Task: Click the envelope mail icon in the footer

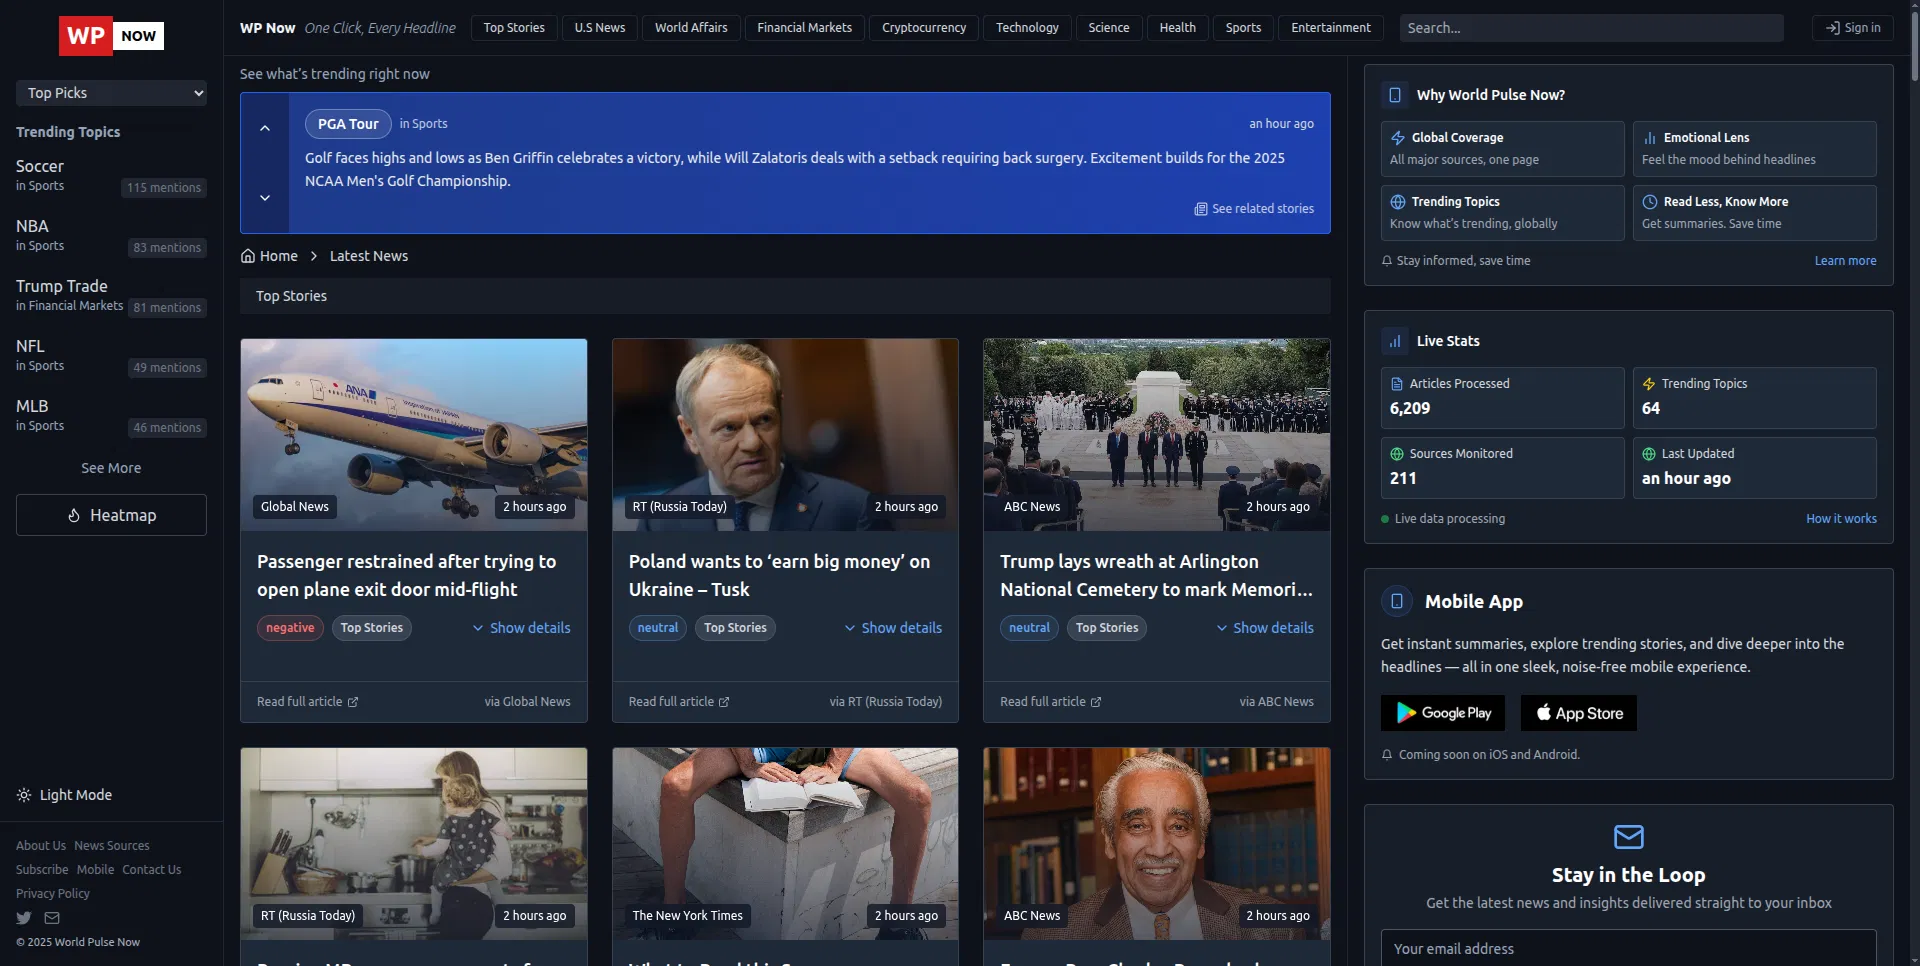Action: coord(53,918)
